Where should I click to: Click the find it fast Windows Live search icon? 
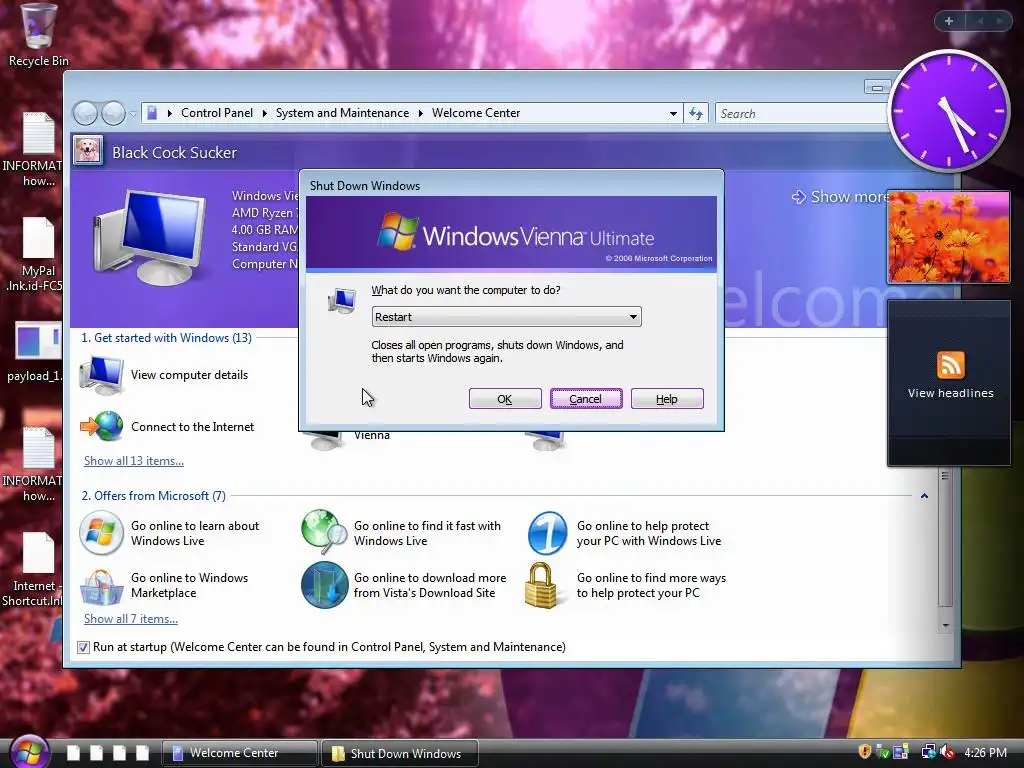pyautogui.click(x=324, y=532)
